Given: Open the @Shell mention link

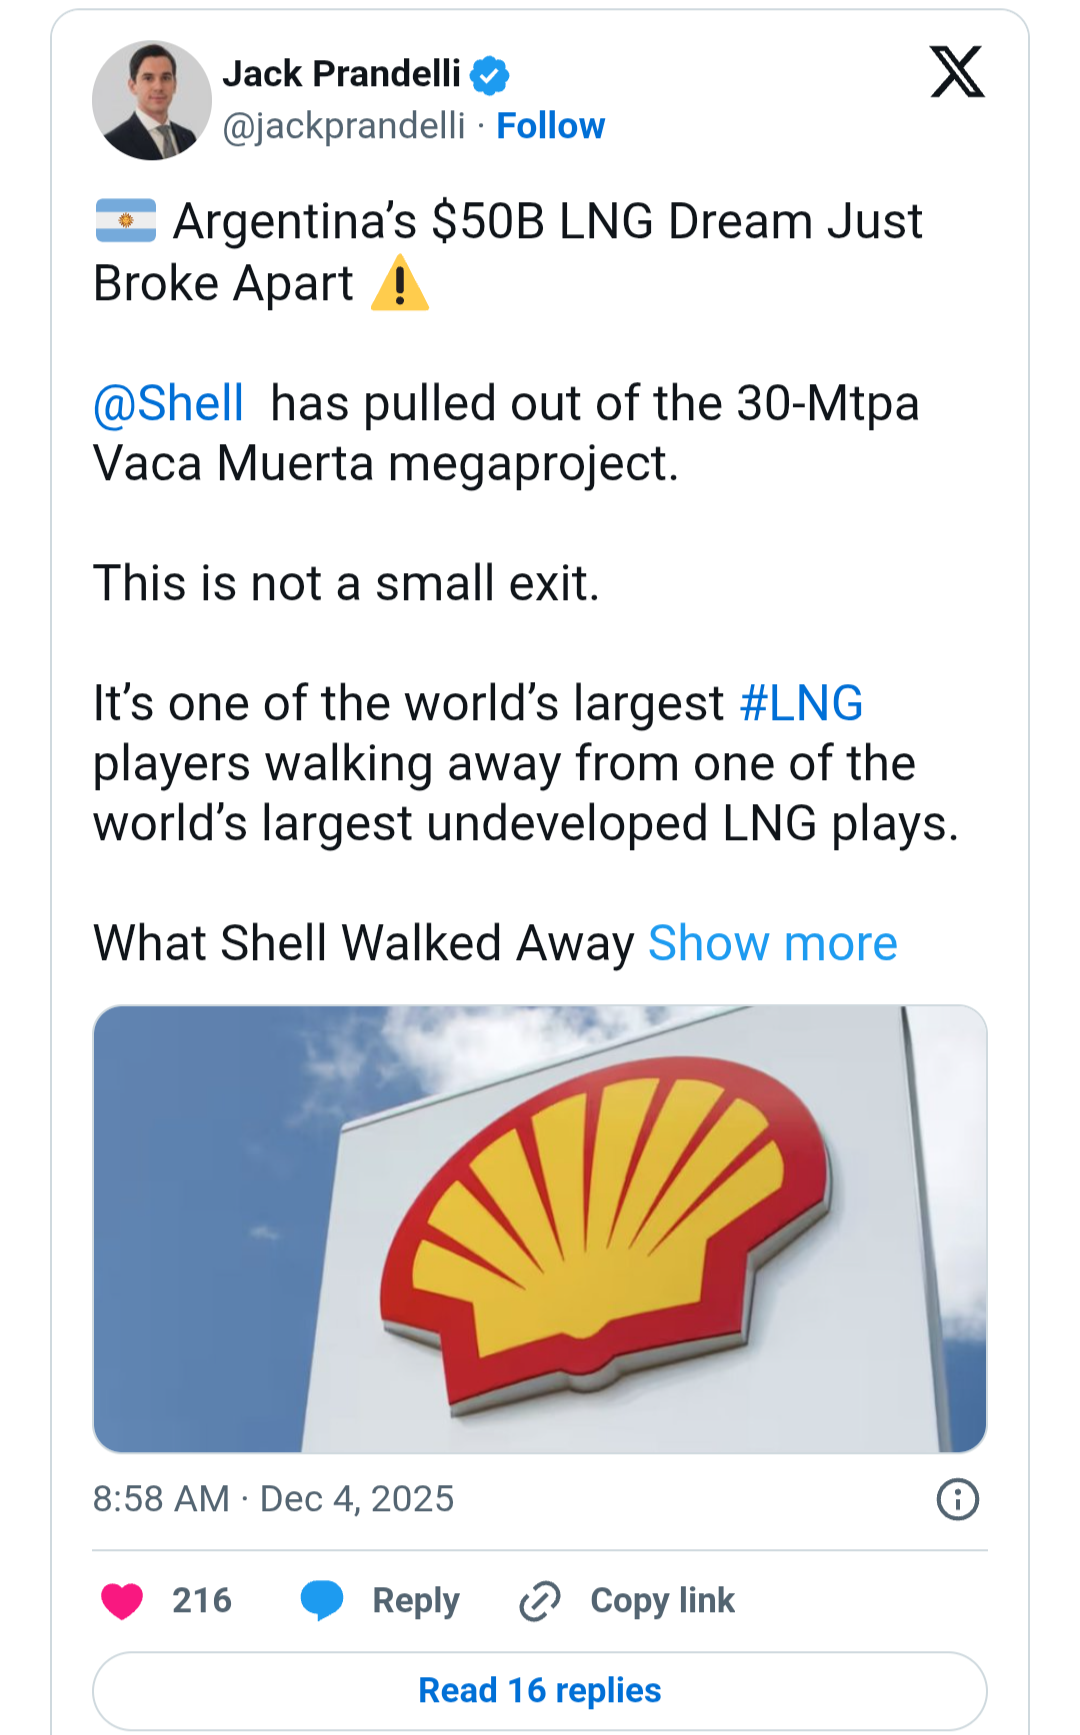Looking at the screenshot, I should [168, 404].
